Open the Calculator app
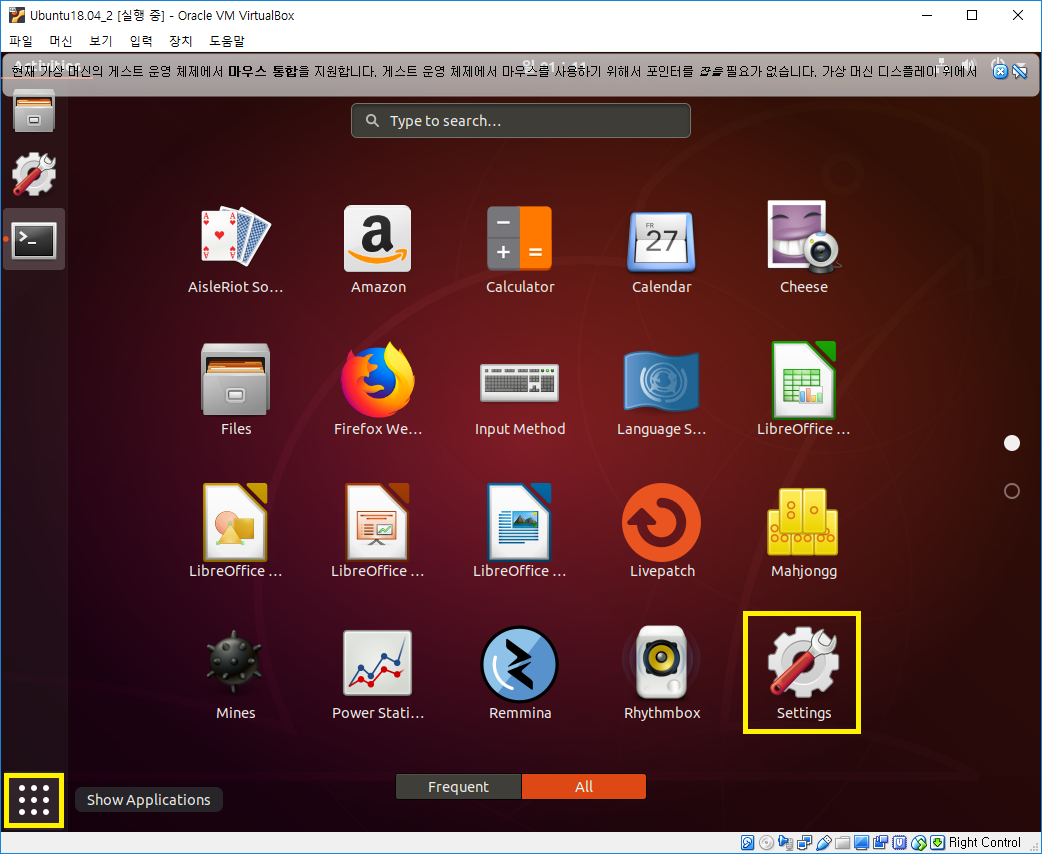The width and height of the screenshot is (1042, 854). tap(520, 249)
